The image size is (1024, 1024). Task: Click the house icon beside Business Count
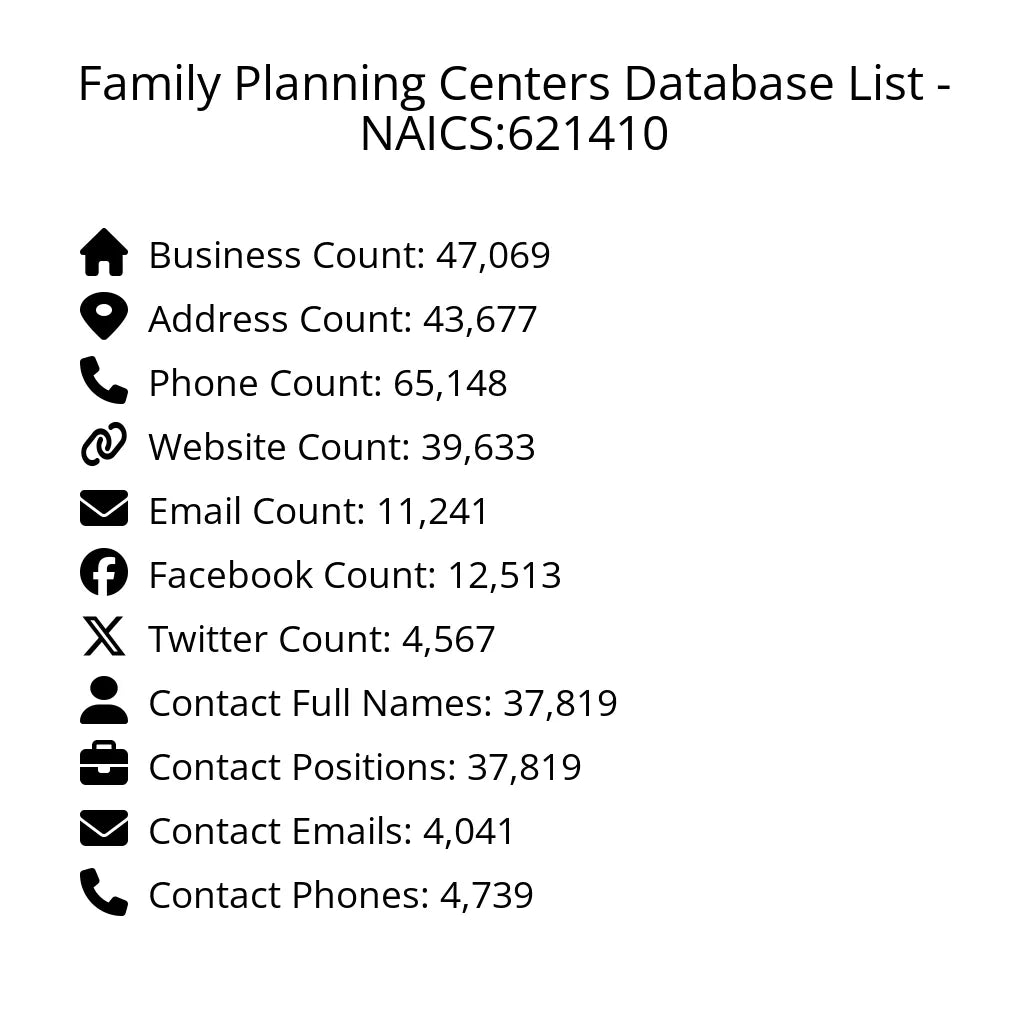click(x=104, y=253)
